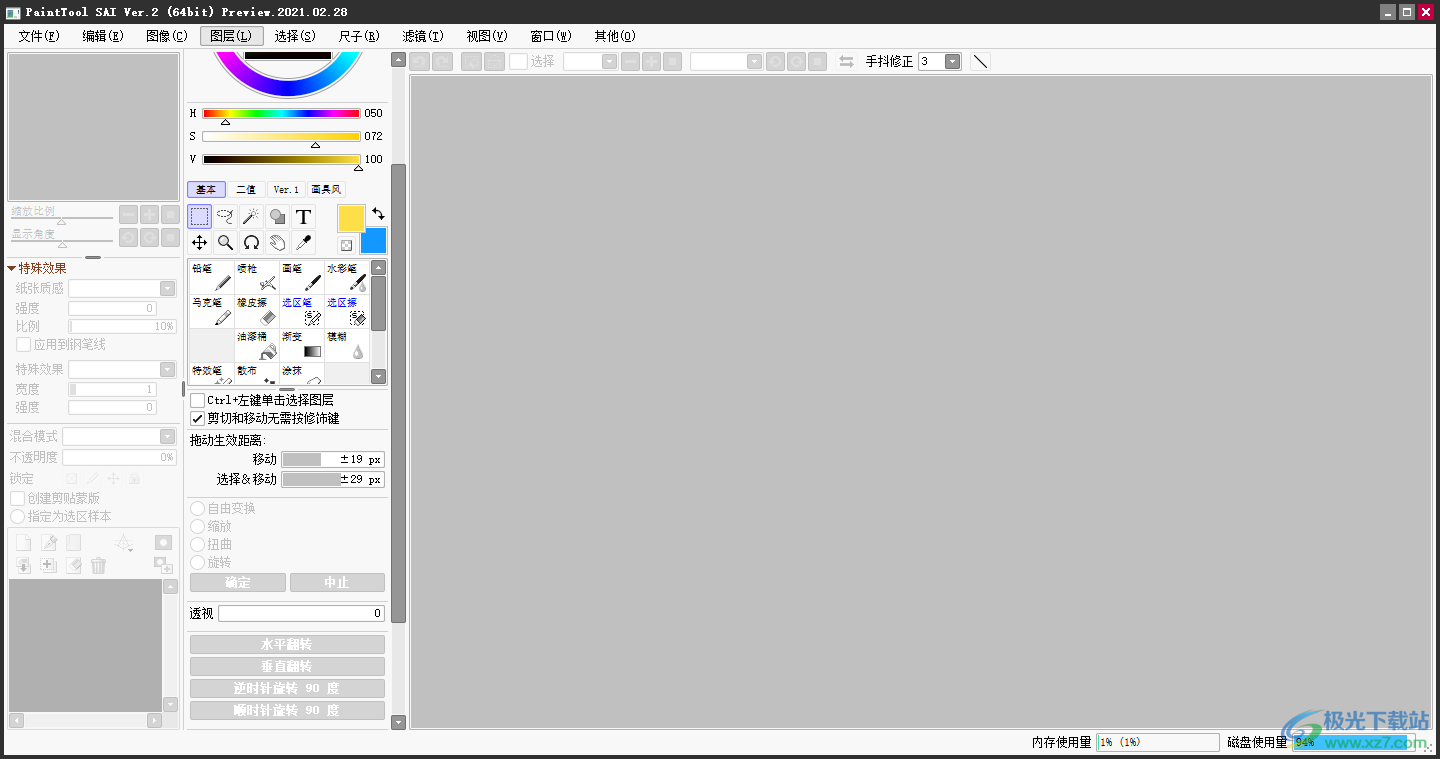
Task: Open the 手抖修正 stabilizer dropdown
Action: [x=953, y=61]
